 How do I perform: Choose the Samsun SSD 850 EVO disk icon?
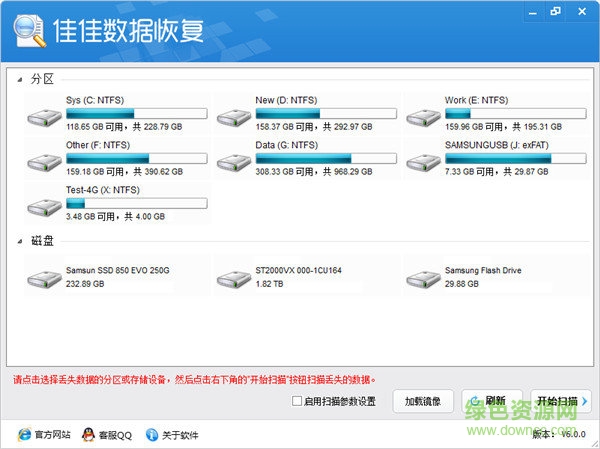pyautogui.click(x=44, y=279)
